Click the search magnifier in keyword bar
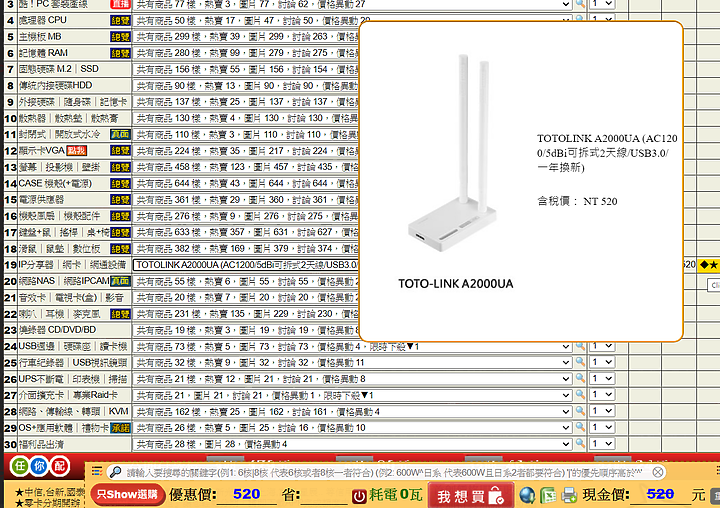Screen dimensions: 720x508 click(x=115, y=472)
